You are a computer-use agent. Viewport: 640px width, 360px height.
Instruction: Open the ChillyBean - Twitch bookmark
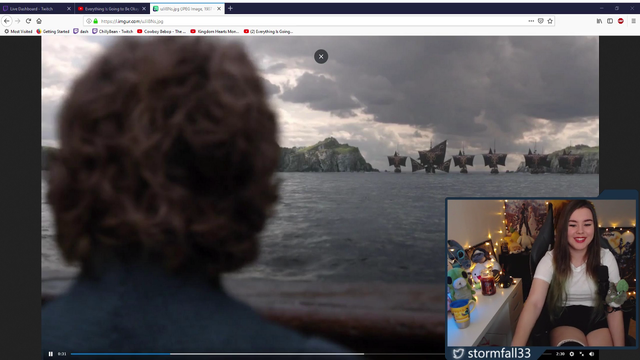113,31
